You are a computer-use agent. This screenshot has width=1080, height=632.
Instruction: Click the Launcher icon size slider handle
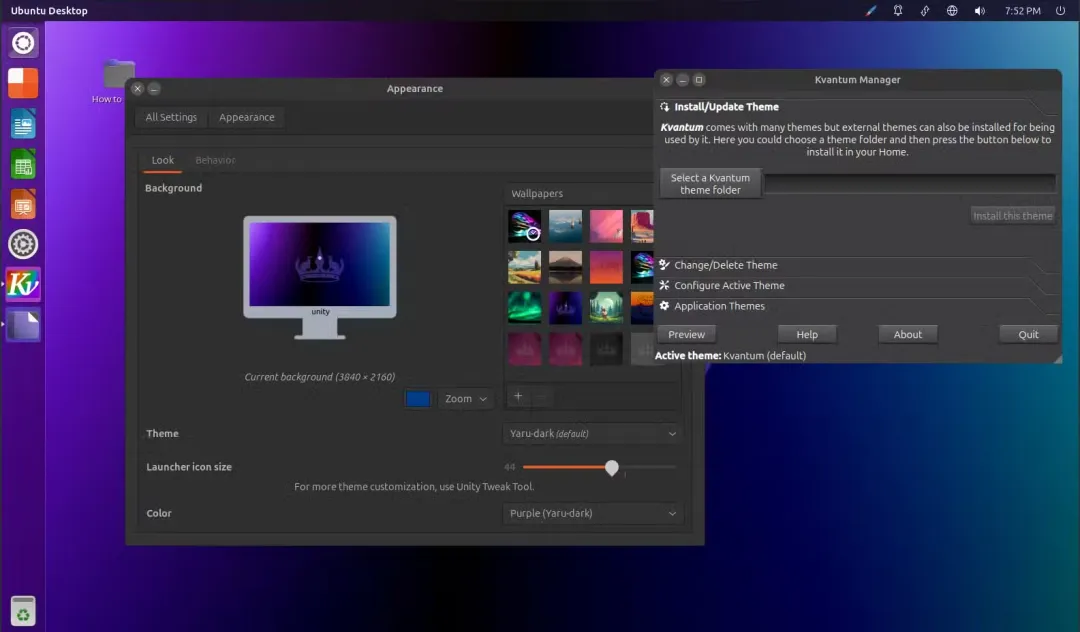pyautogui.click(x=612, y=468)
